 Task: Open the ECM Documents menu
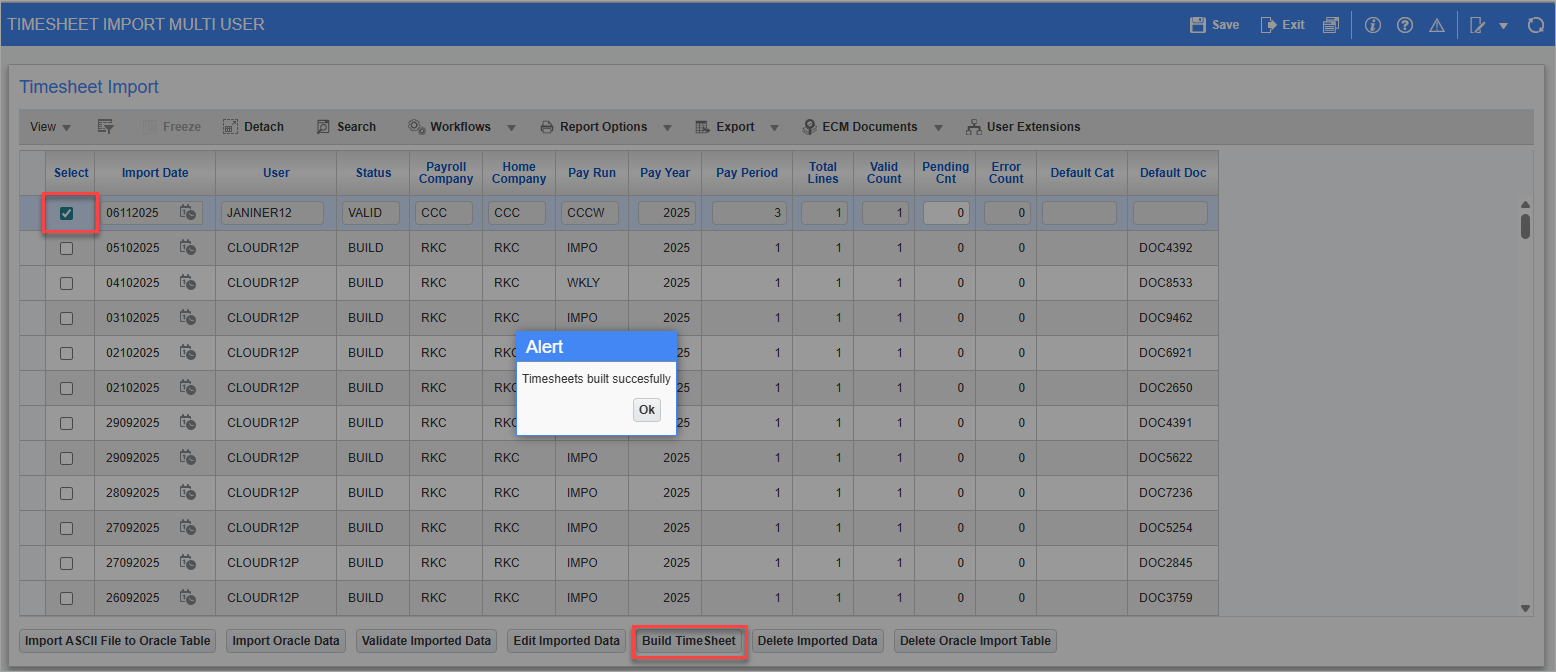click(869, 127)
